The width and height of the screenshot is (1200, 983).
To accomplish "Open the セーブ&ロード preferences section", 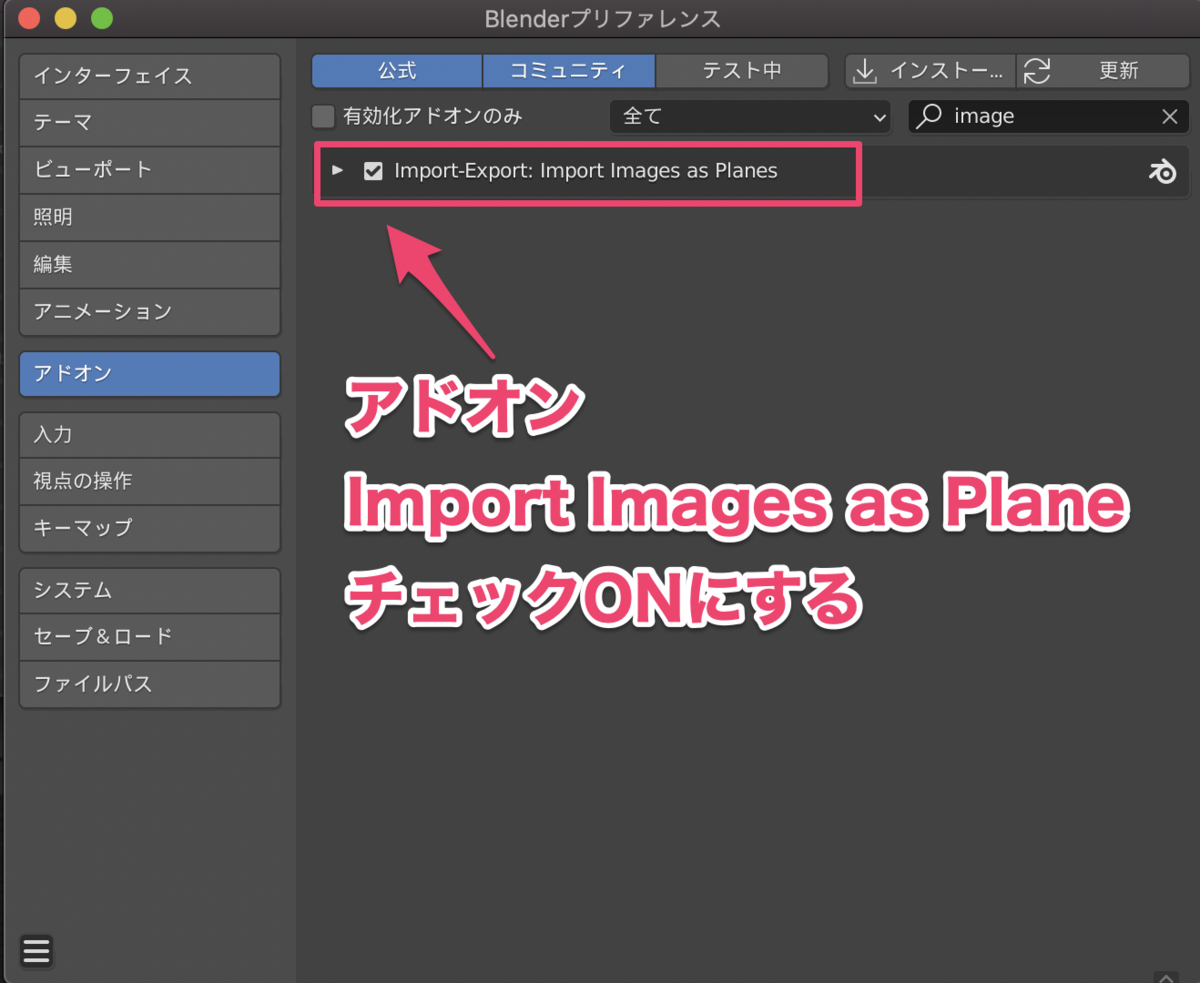I will click(x=149, y=637).
